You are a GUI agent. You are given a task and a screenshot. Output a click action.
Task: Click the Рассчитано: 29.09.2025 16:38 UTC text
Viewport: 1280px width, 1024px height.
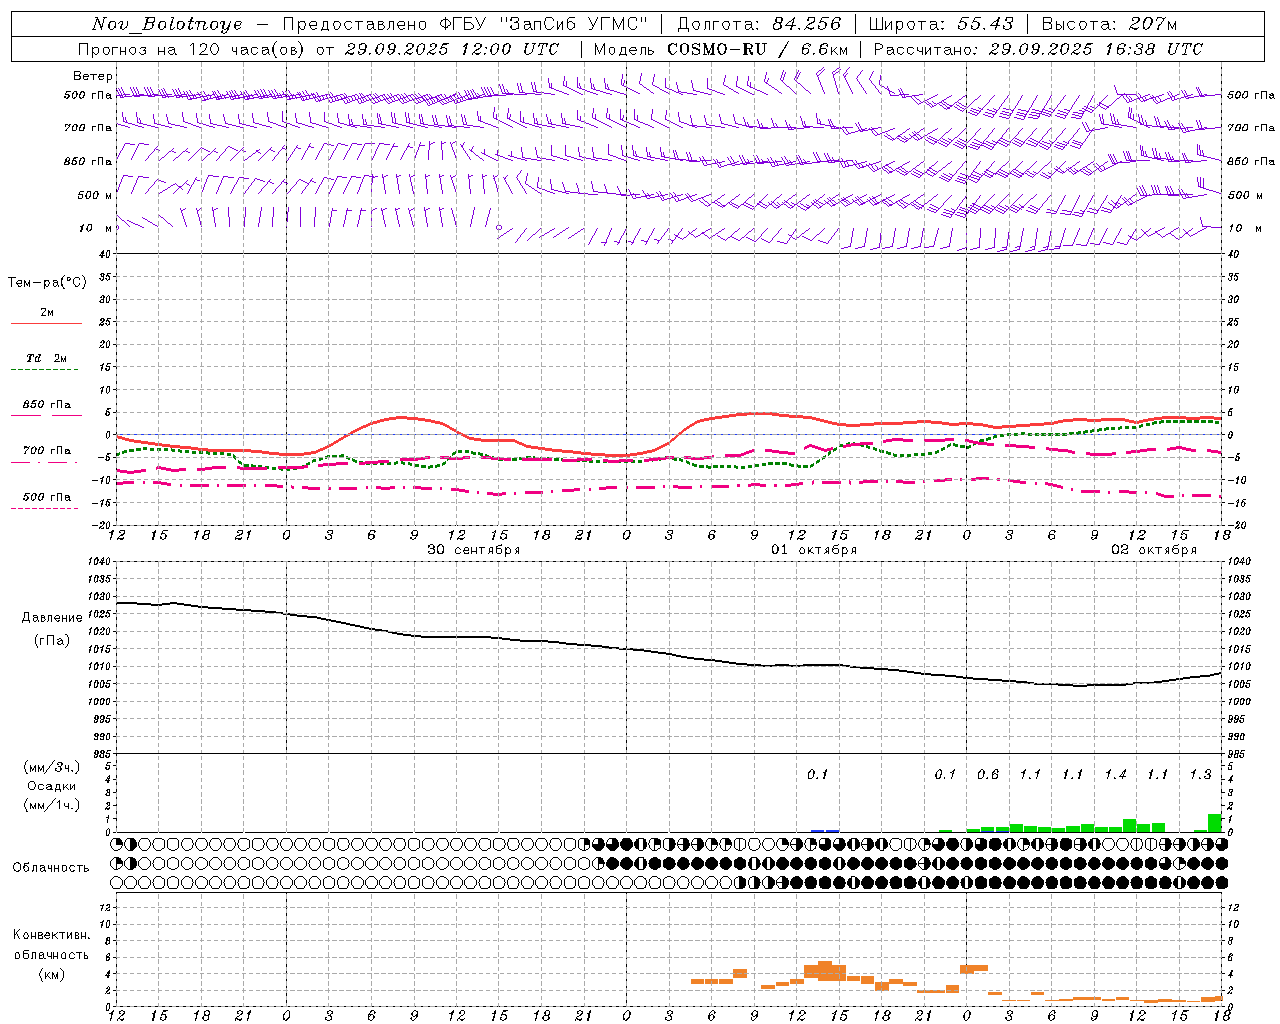coord(1038,49)
